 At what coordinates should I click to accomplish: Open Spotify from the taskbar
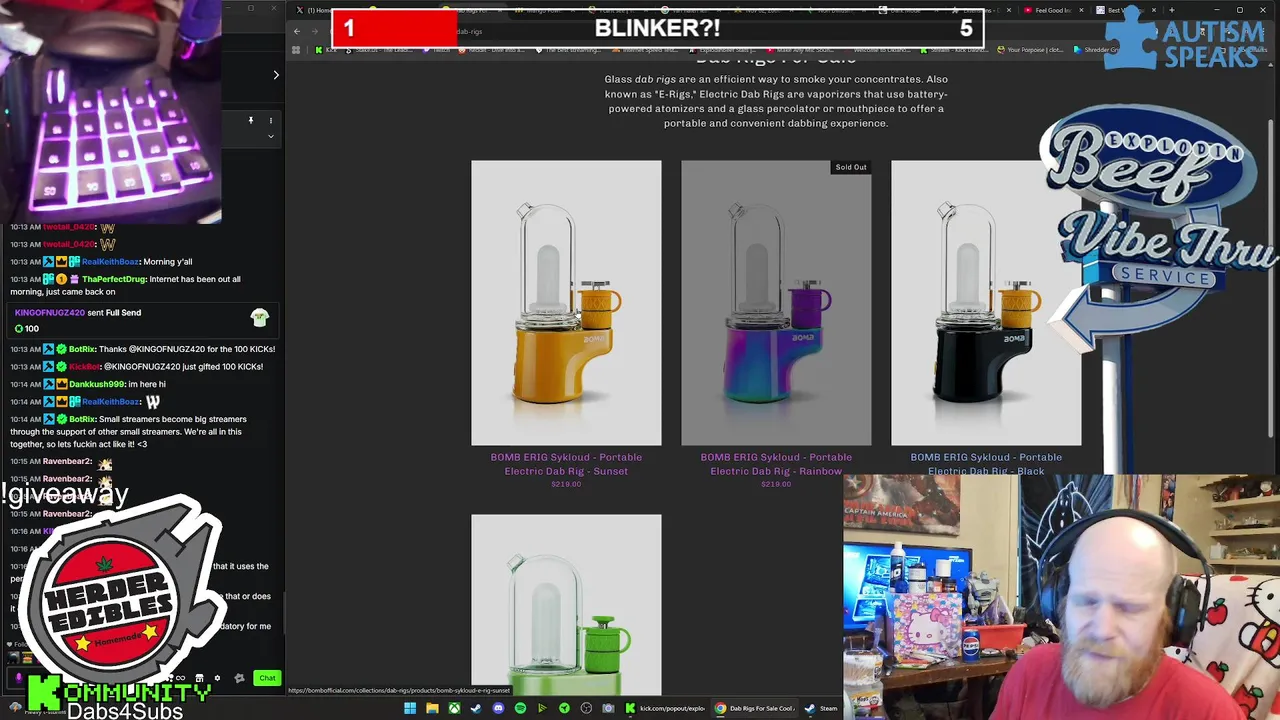(520, 709)
